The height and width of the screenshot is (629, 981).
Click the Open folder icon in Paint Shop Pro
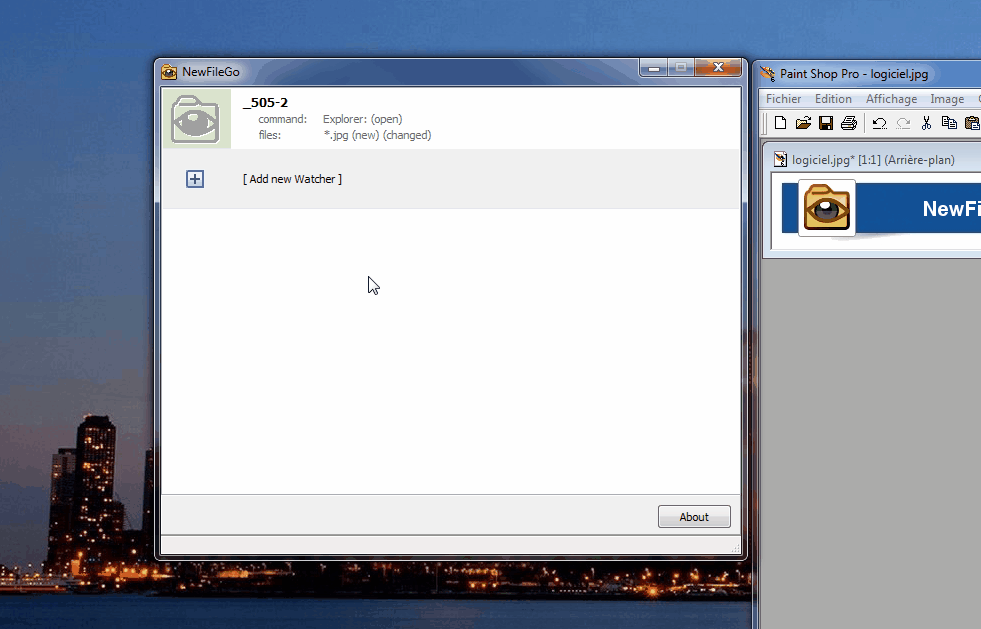(803, 123)
